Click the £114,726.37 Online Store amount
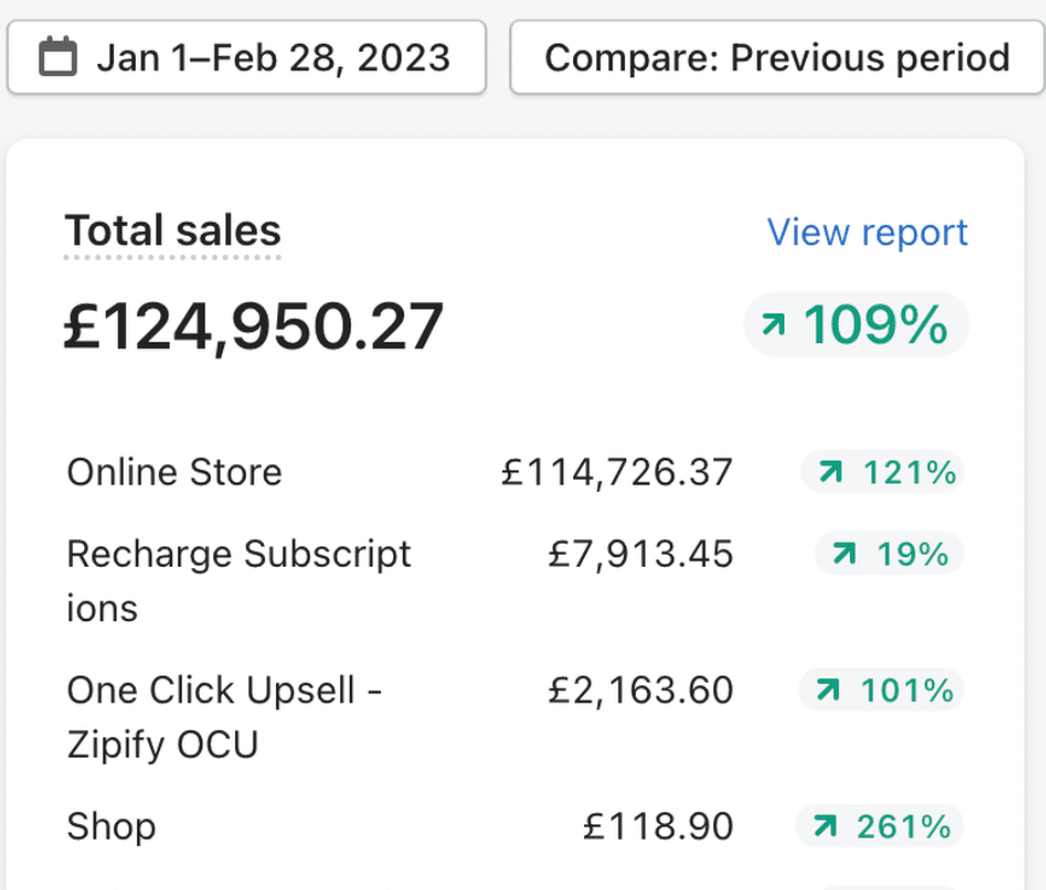 click(617, 472)
